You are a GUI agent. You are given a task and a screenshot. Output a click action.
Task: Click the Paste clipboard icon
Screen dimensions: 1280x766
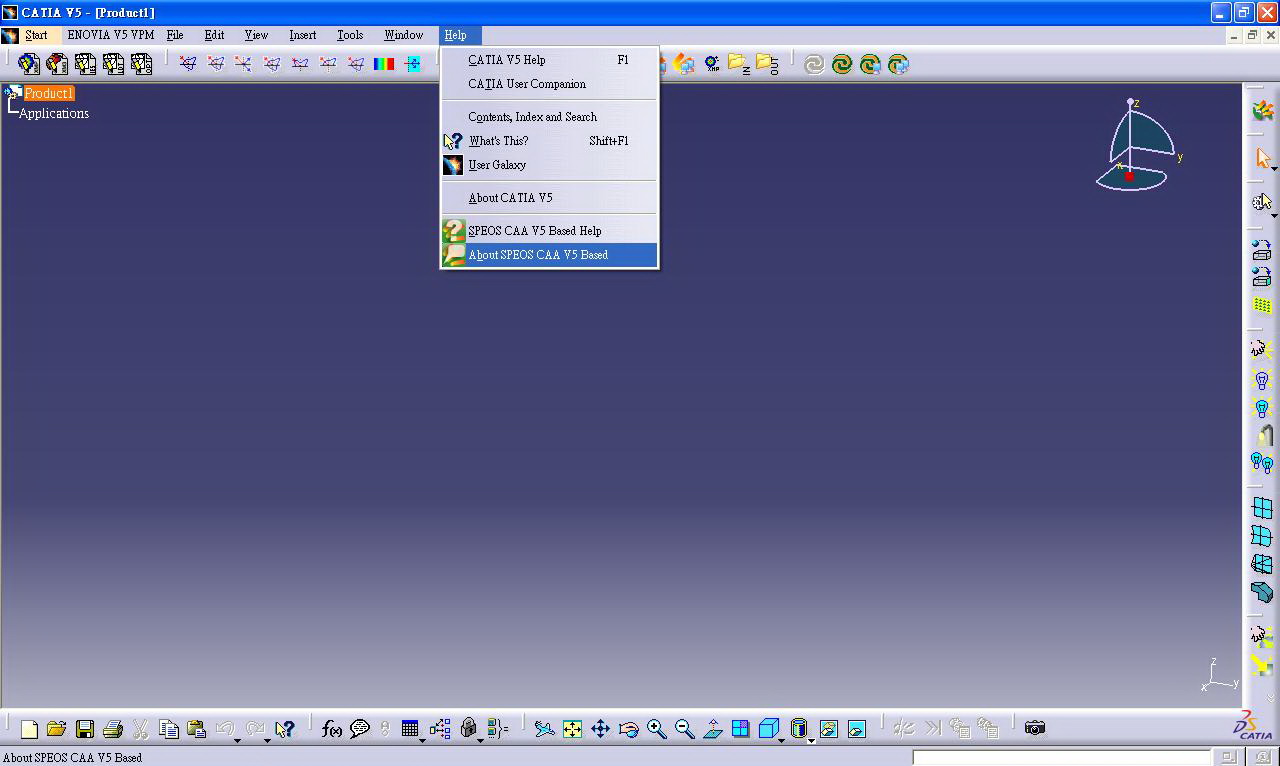pos(196,729)
